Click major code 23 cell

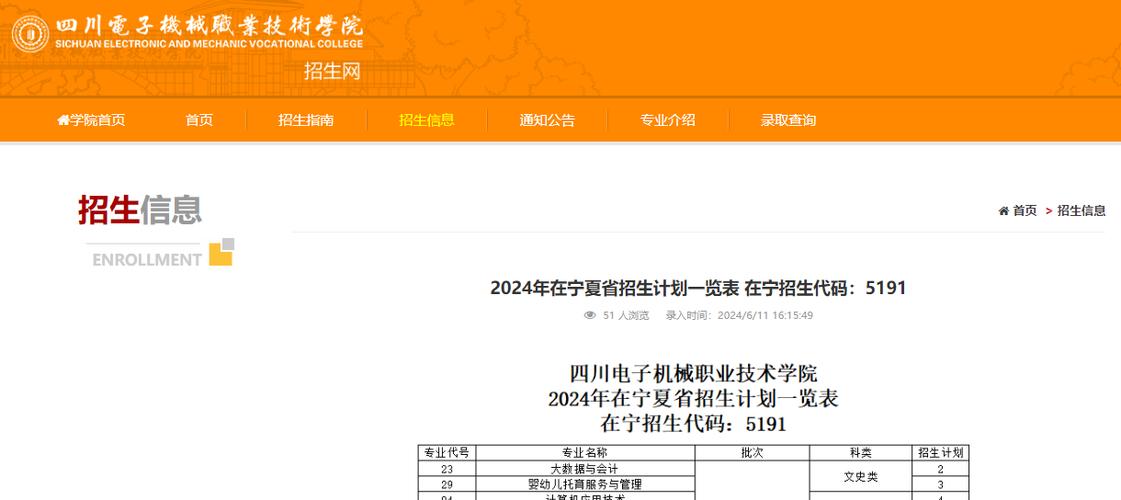447,469
